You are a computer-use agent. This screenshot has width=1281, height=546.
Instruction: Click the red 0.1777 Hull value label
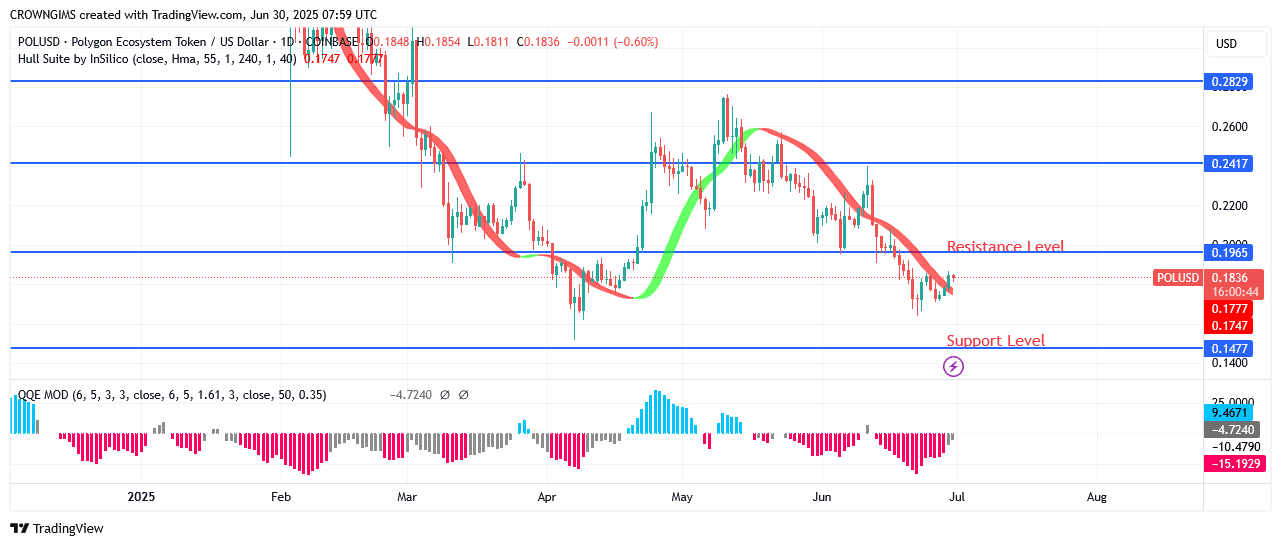(1229, 309)
